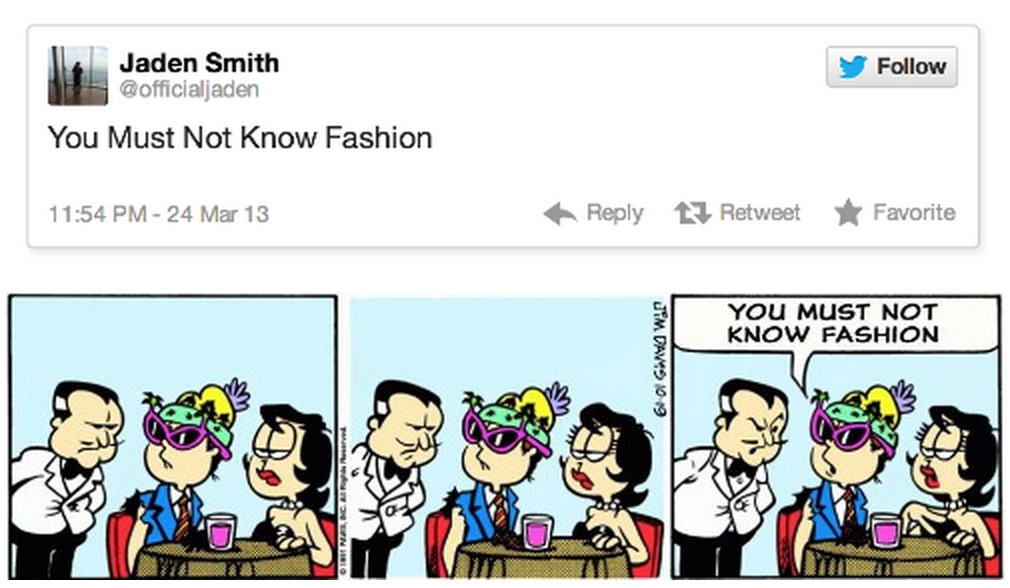
Task: Select the Retweet text label
Action: pyautogui.click(x=760, y=213)
